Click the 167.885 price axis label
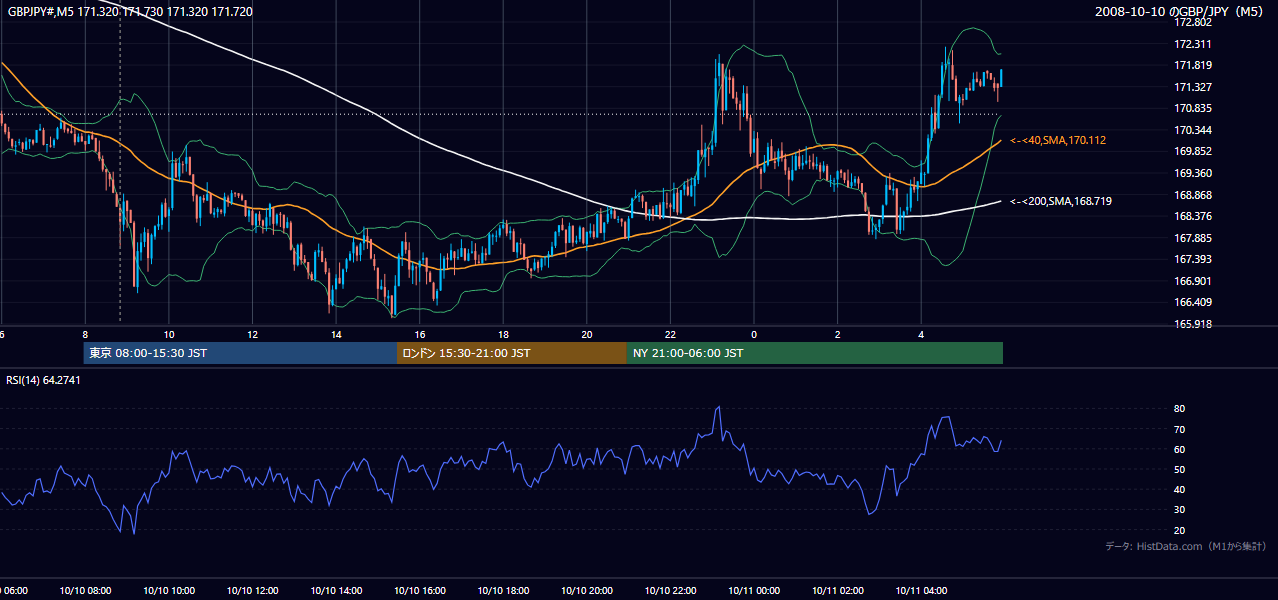This screenshot has height=600, width=1278. (1193, 238)
